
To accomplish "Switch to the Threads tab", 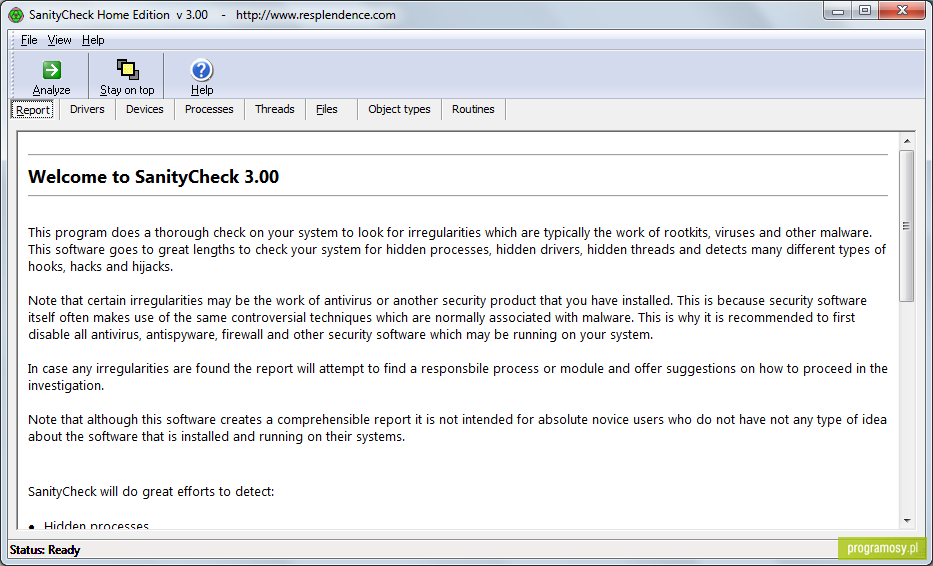I will tap(274, 110).
